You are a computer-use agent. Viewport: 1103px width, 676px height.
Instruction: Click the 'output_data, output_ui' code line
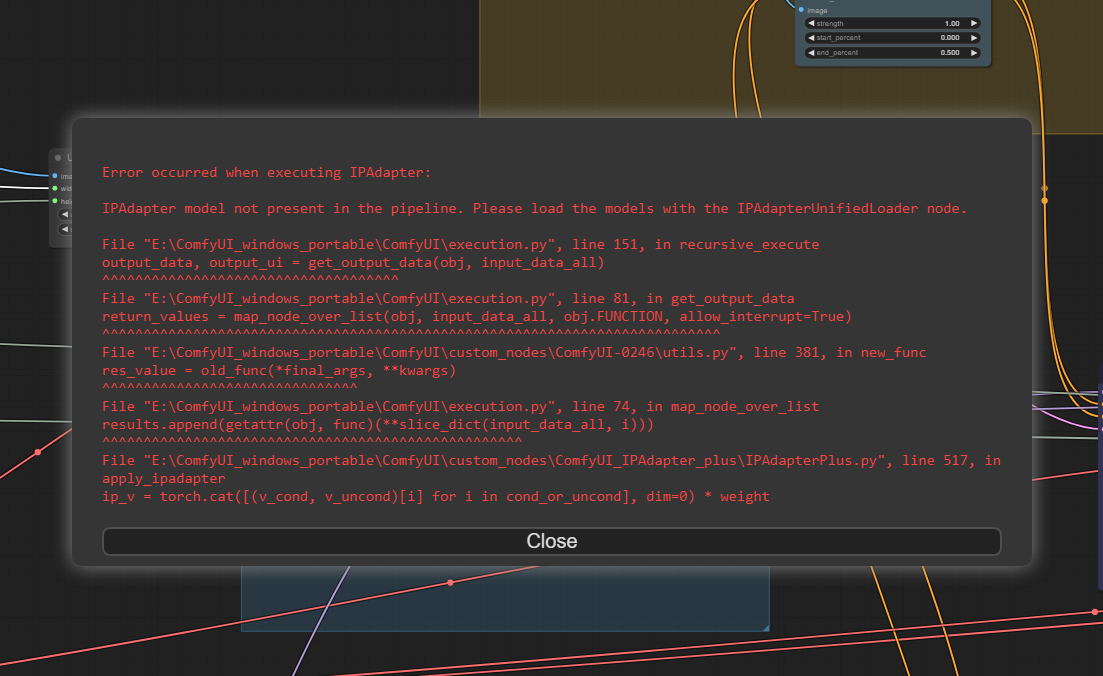[353, 262]
